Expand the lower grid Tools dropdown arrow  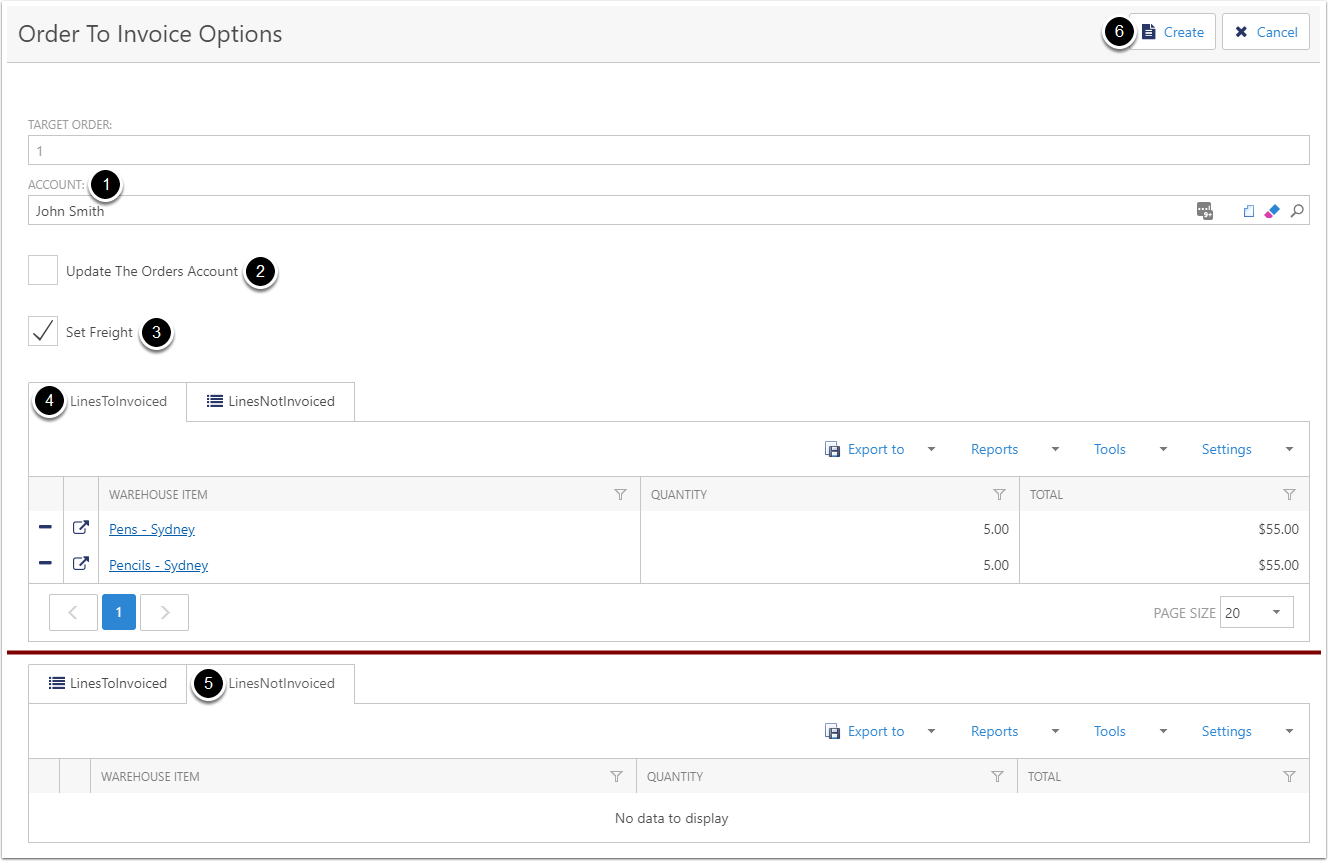click(x=1163, y=731)
